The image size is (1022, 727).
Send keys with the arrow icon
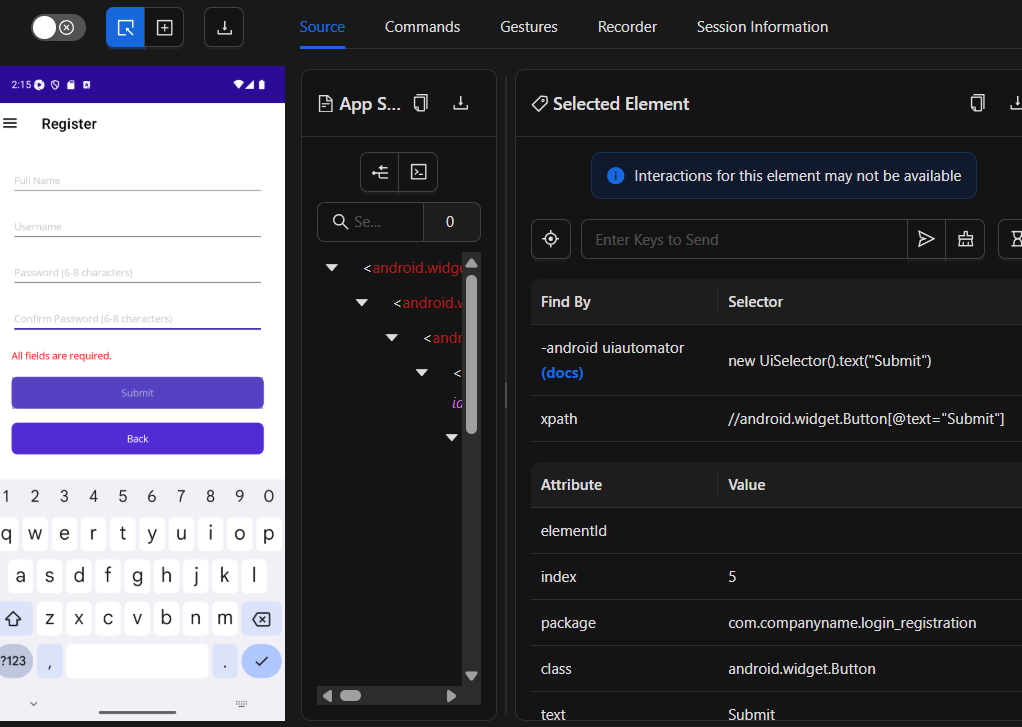click(x=926, y=239)
